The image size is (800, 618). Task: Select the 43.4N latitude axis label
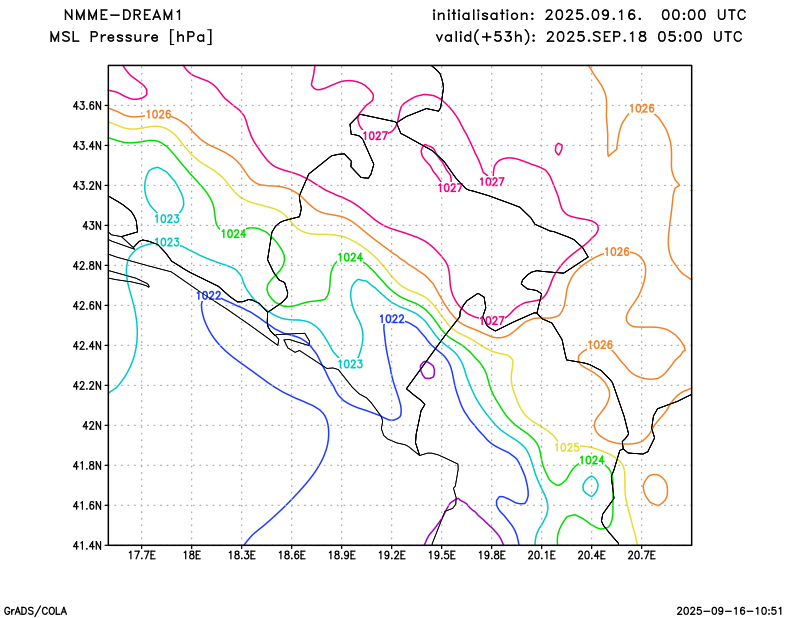click(87, 145)
